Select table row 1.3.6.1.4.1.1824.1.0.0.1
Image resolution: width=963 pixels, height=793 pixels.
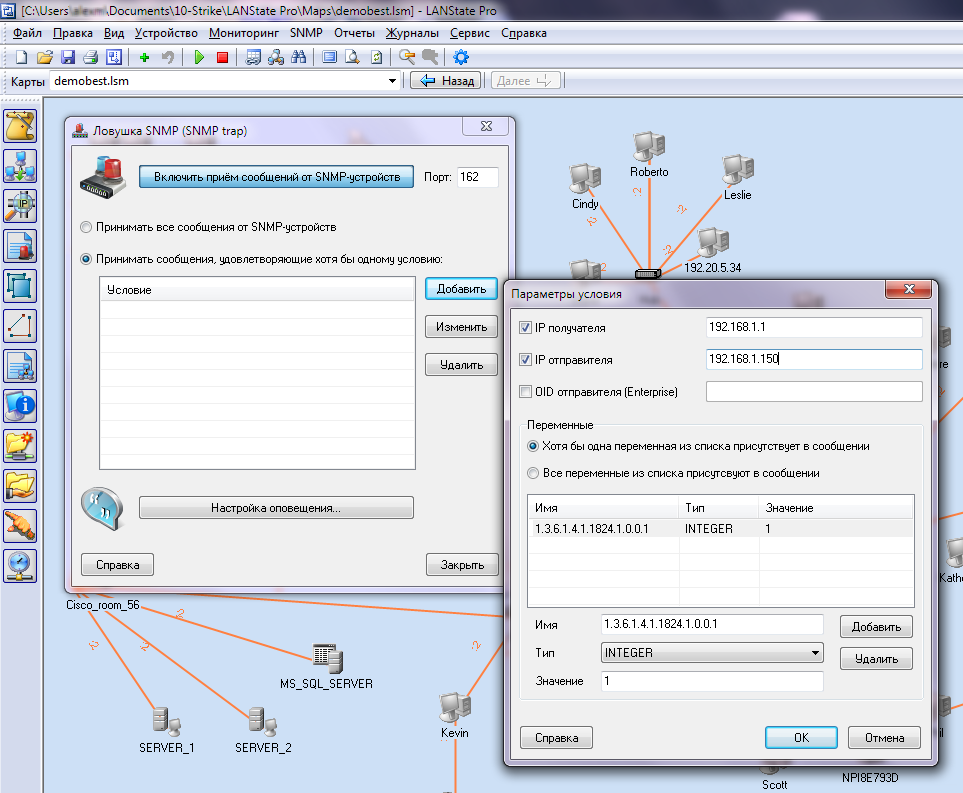pos(720,529)
